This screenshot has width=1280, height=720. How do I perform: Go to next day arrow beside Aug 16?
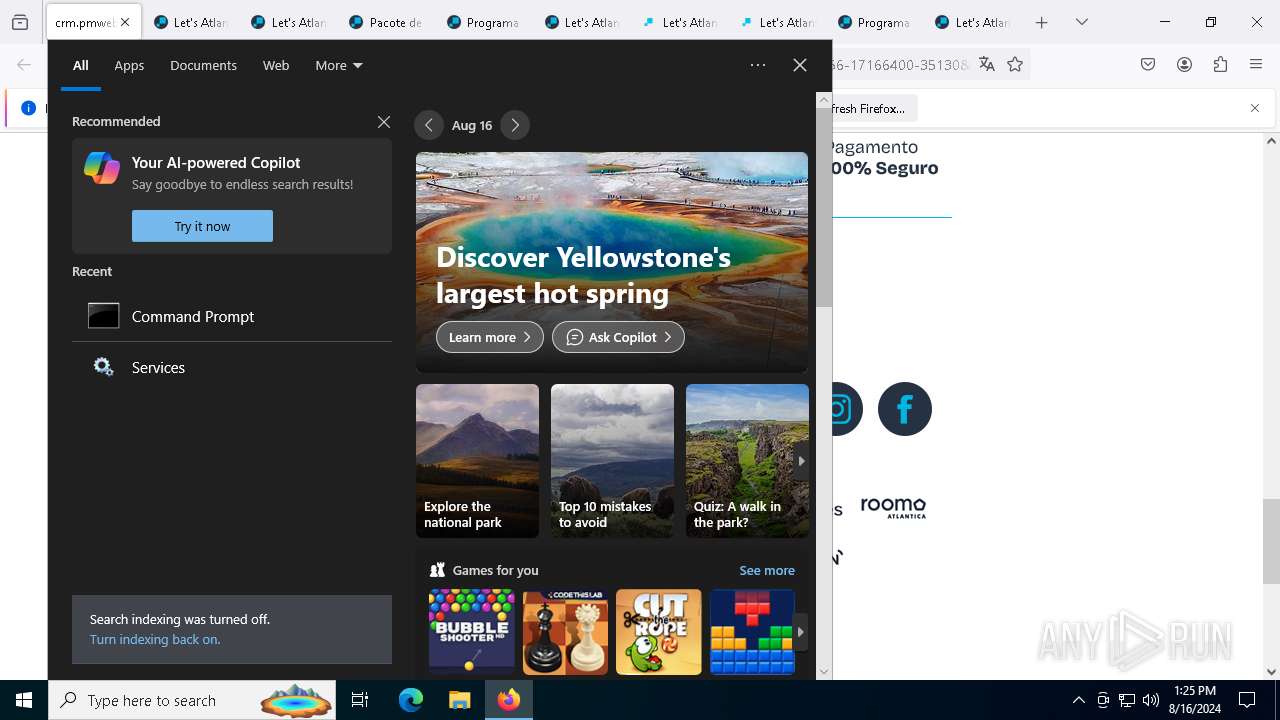tap(515, 125)
